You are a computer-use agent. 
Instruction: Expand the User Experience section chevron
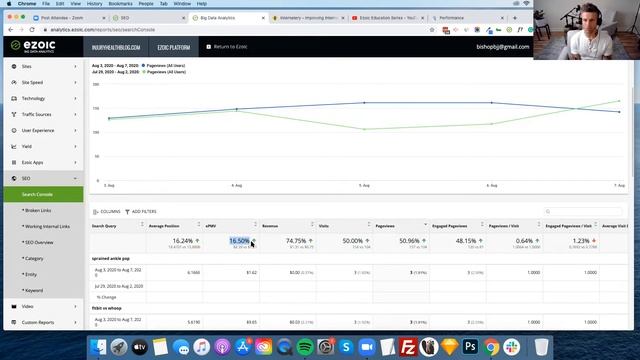pos(75,130)
